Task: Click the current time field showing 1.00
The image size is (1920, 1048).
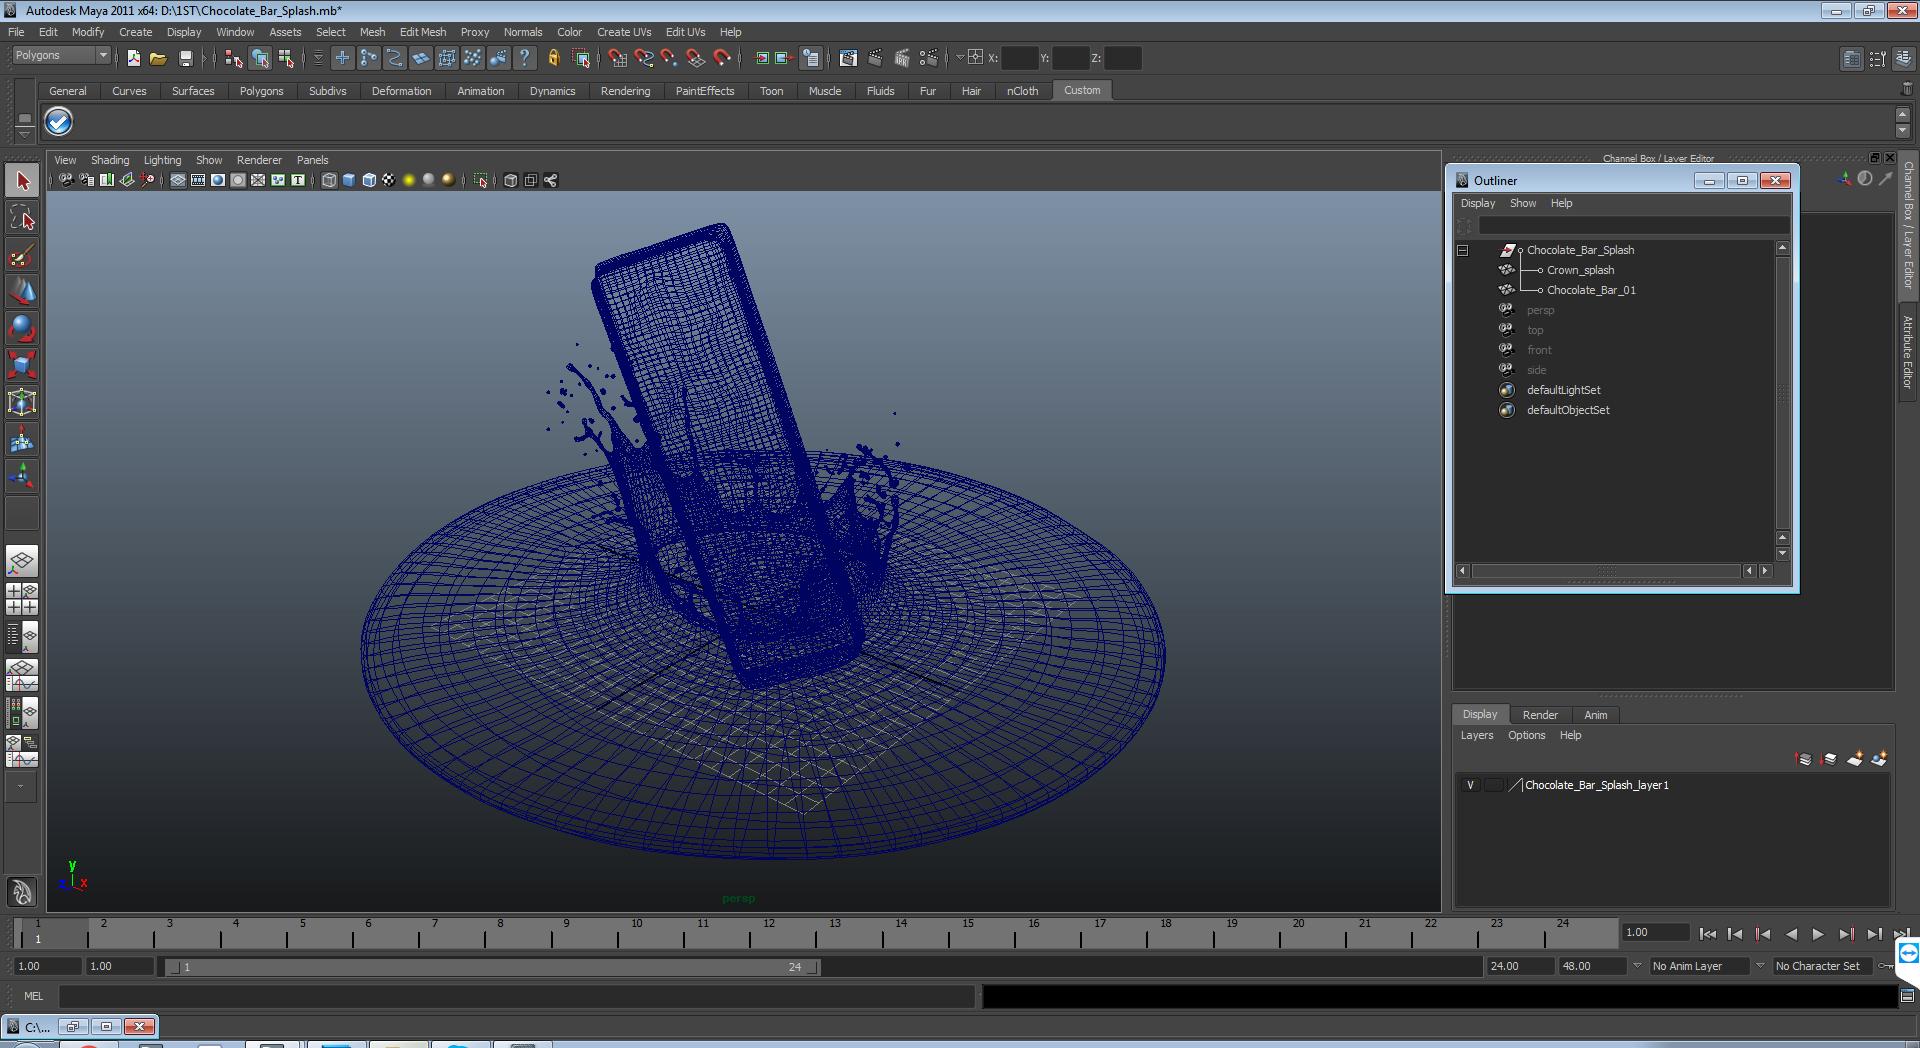Action: (x=1655, y=932)
